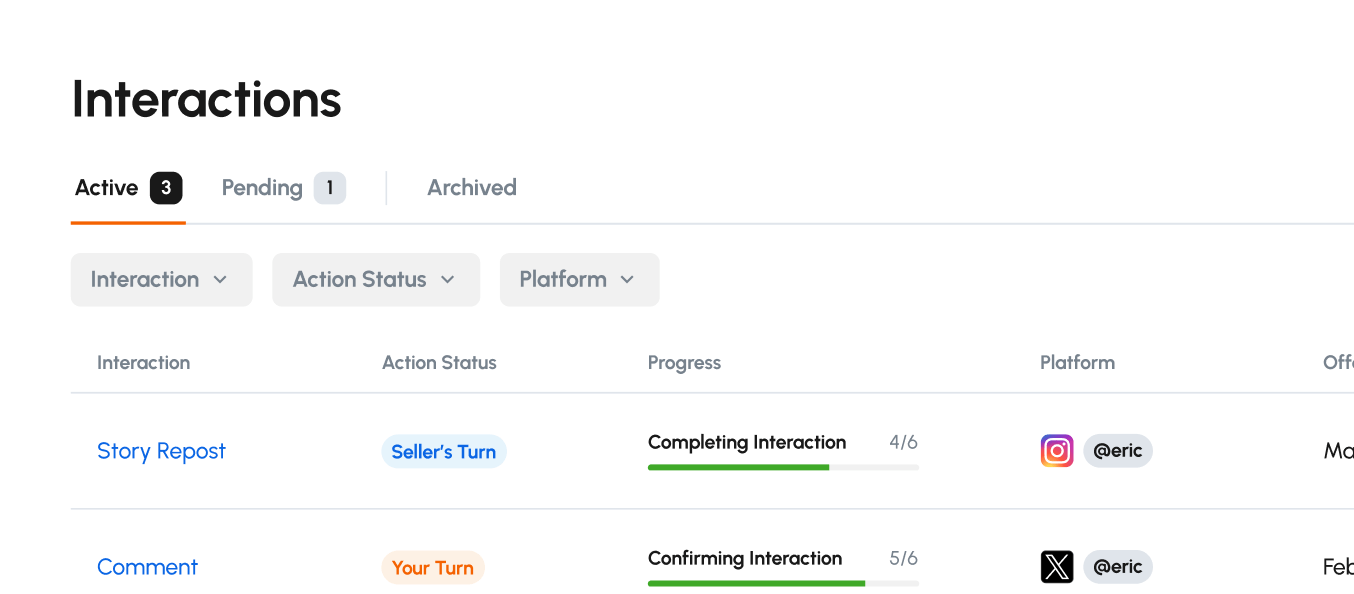Click the X platform icon in Comment row
The image size is (1354, 594).
[1057, 567]
